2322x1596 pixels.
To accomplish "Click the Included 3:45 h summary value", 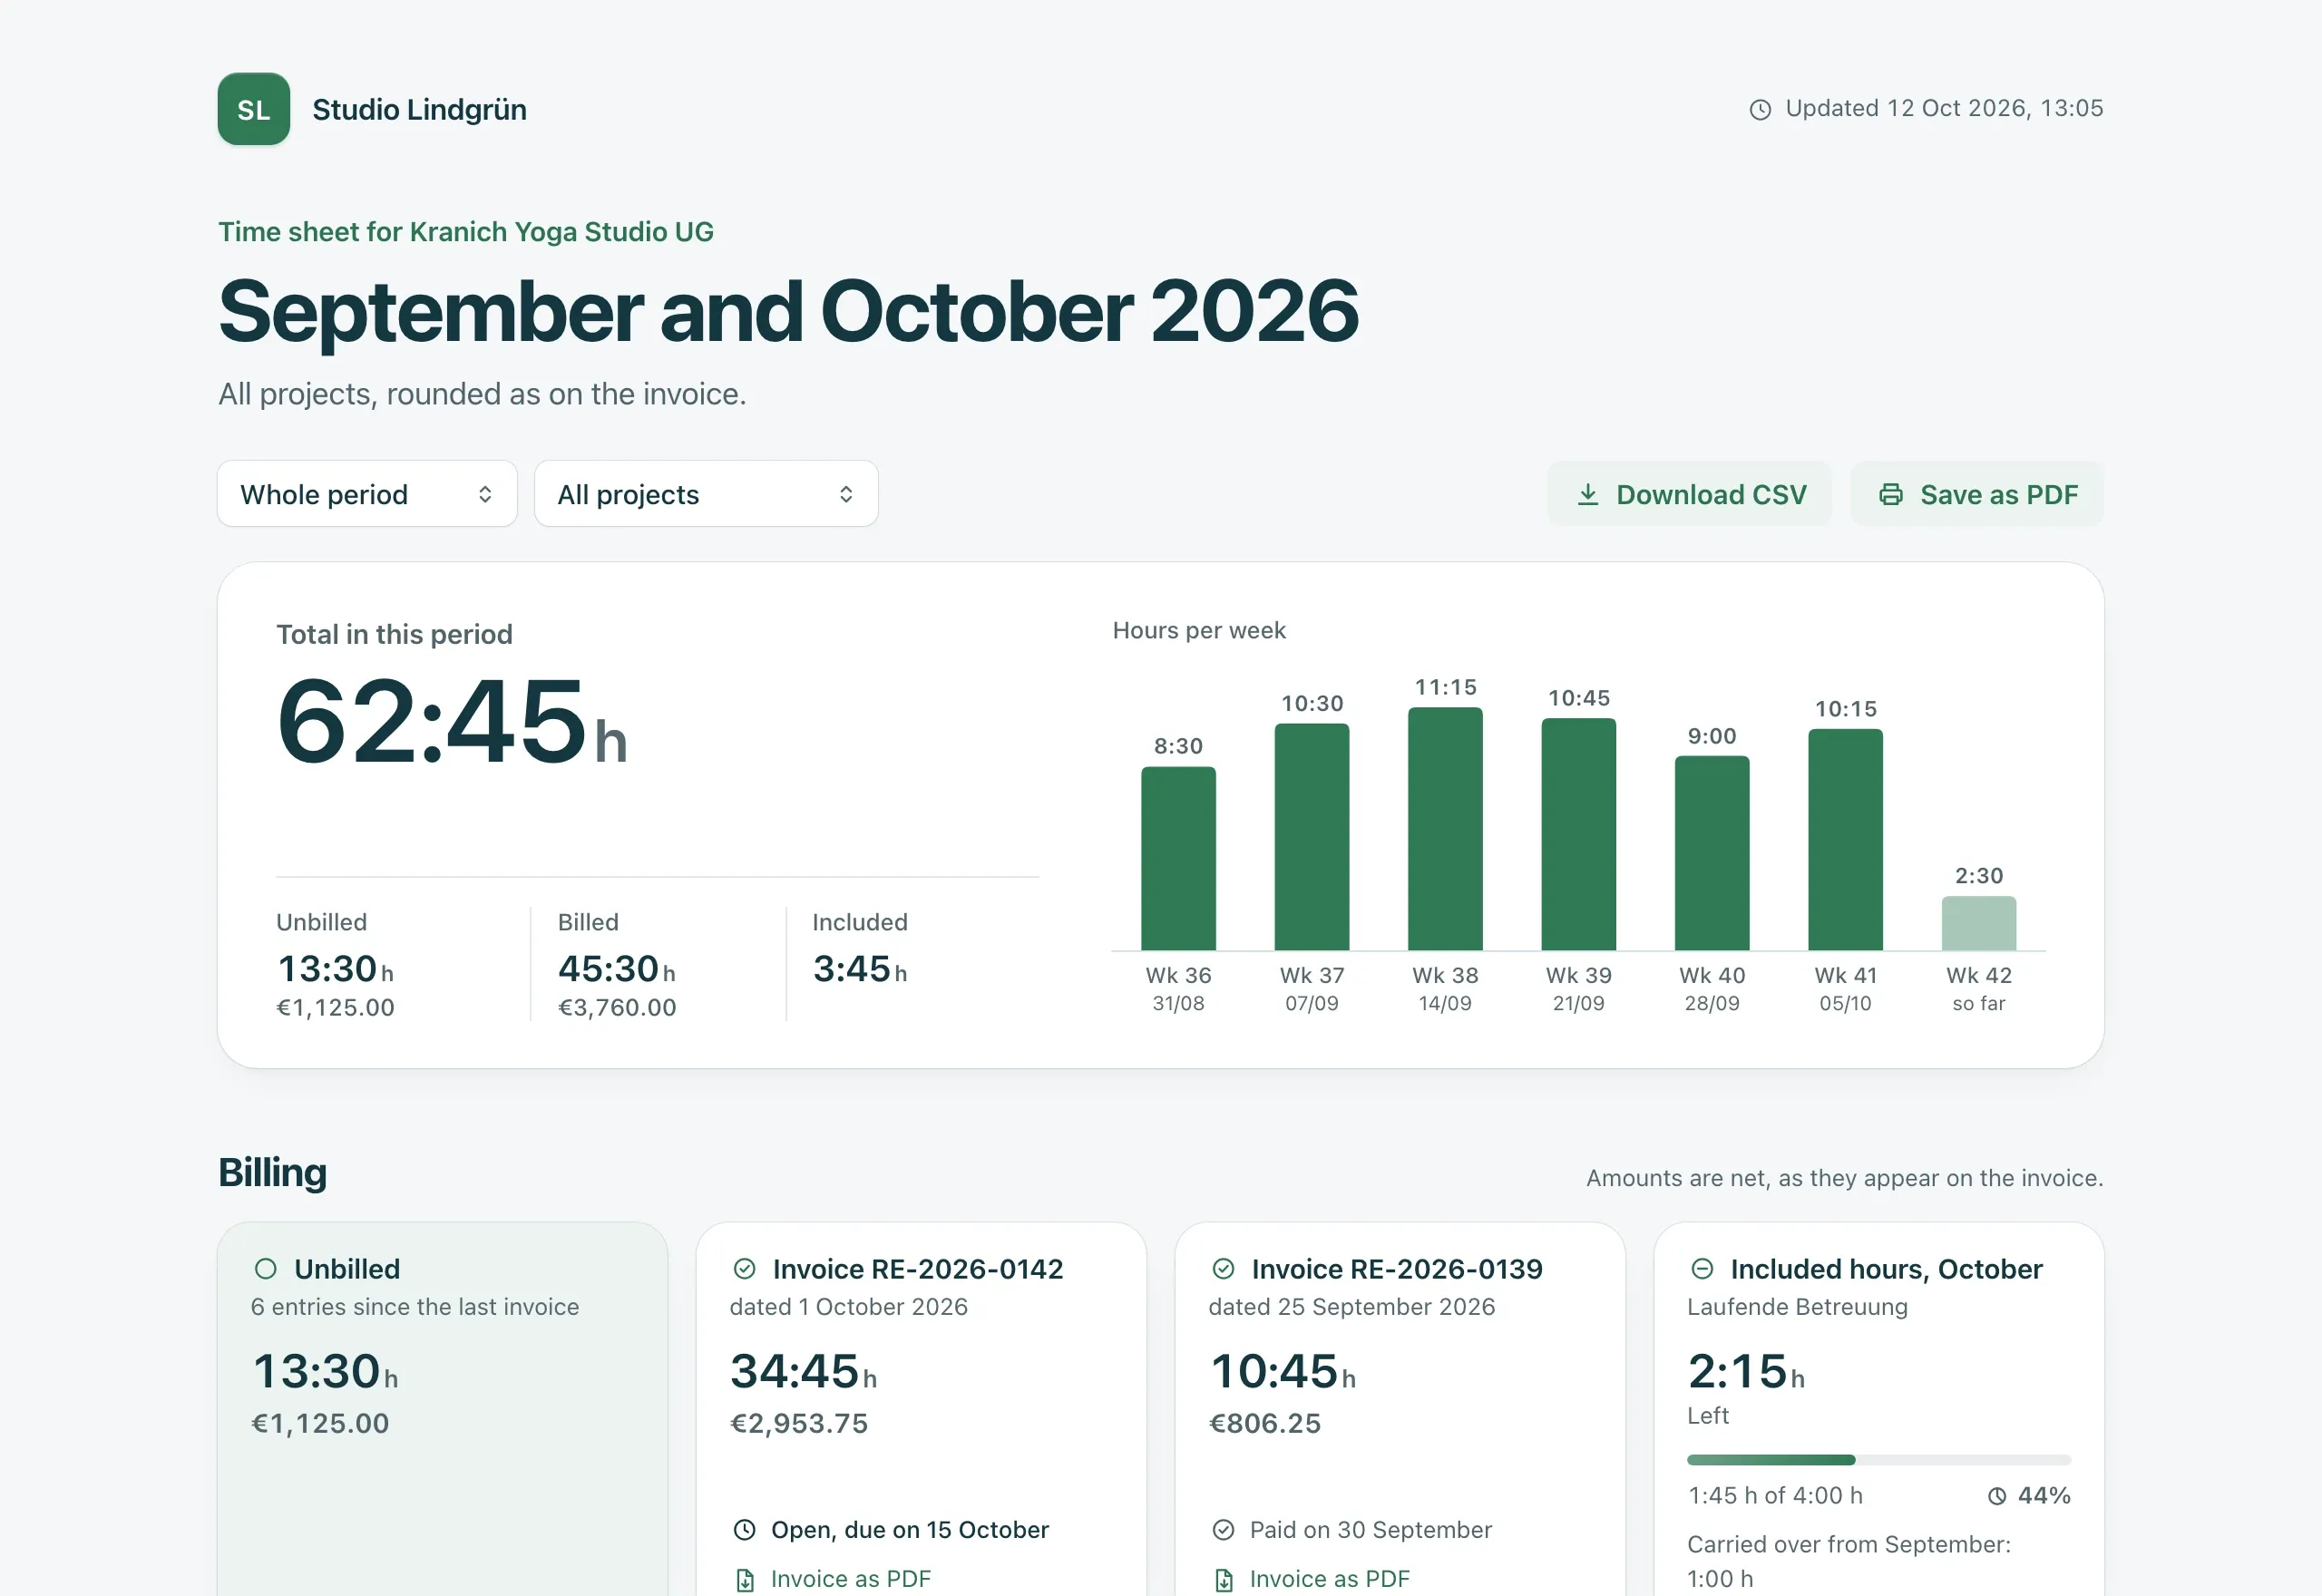I will (860, 969).
